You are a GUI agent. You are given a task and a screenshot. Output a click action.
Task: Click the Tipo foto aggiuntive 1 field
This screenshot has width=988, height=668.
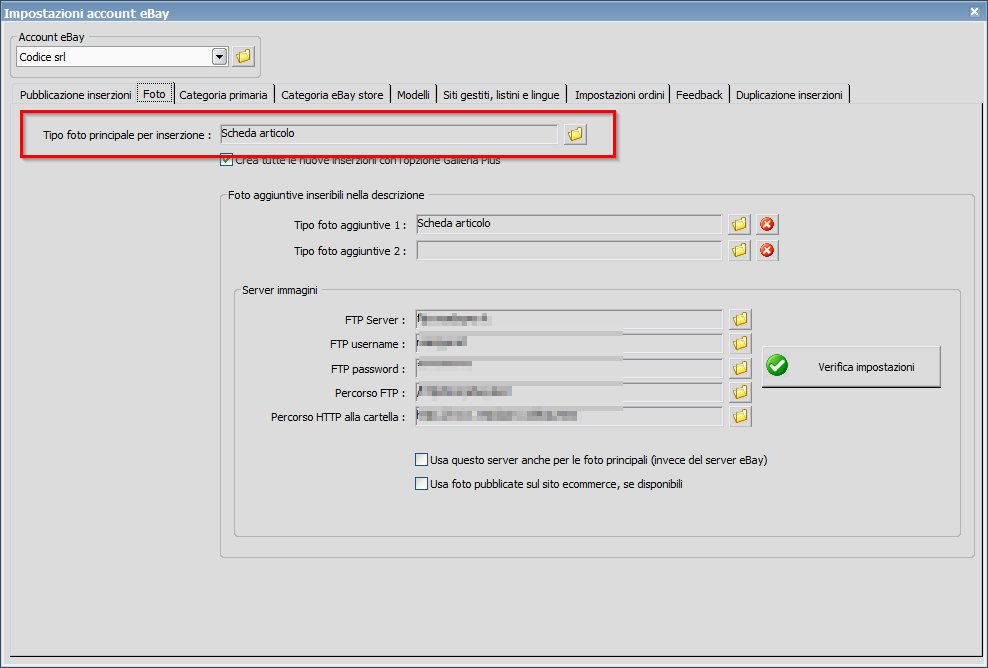pos(569,224)
